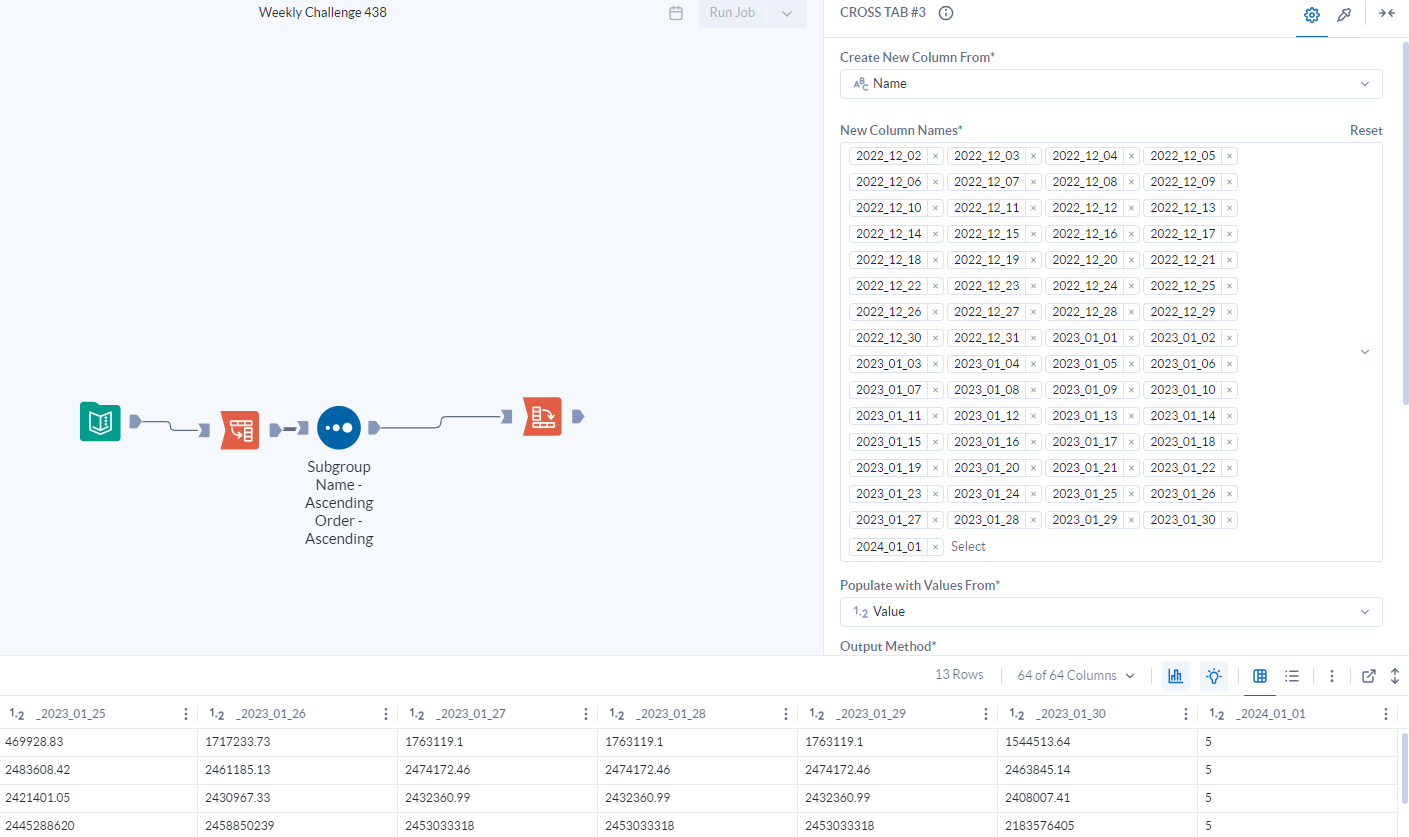The image size is (1409, 837).
Task: Open the Cross Tab settings gear tab
Action: coord(1311,14)
